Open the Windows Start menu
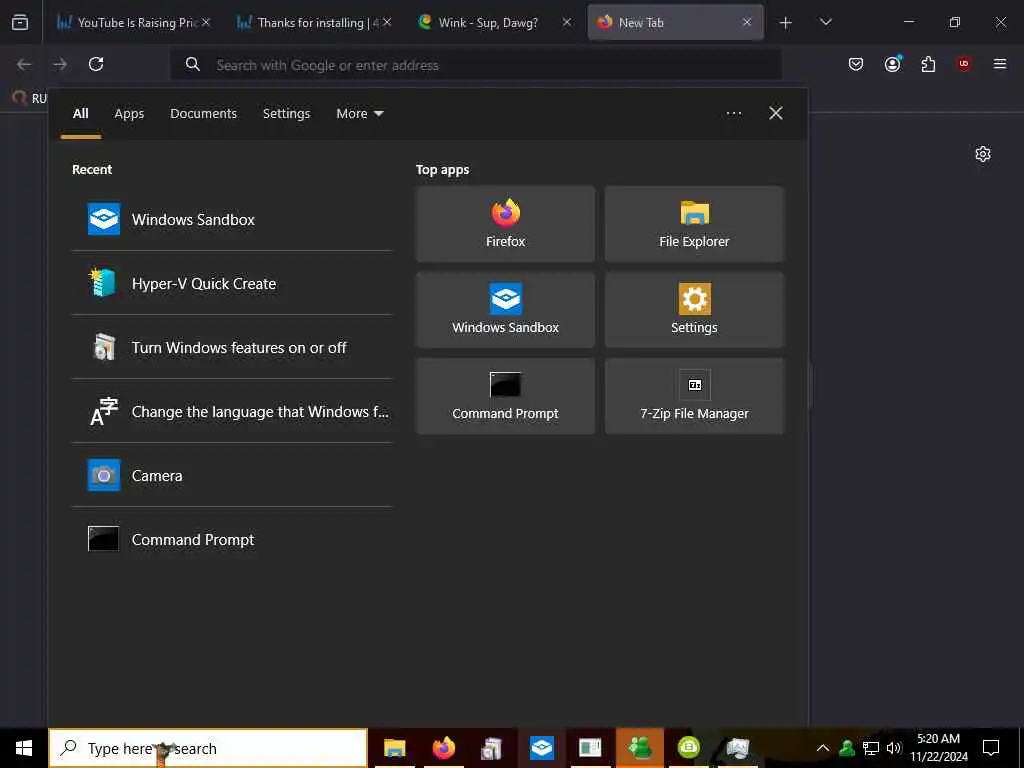This screenshot has height=768, width=1024. tap(24, 748)
